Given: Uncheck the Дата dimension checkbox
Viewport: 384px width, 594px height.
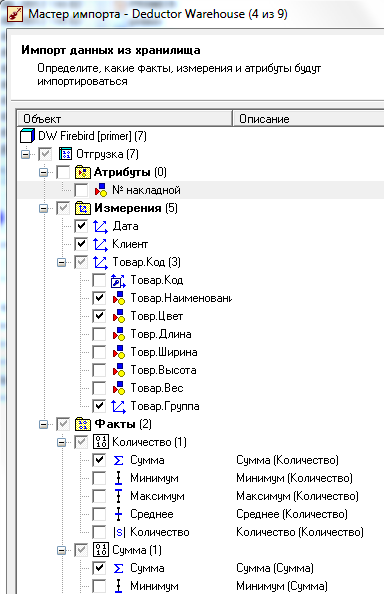Looking at the screenshot, I should [81, 226].
